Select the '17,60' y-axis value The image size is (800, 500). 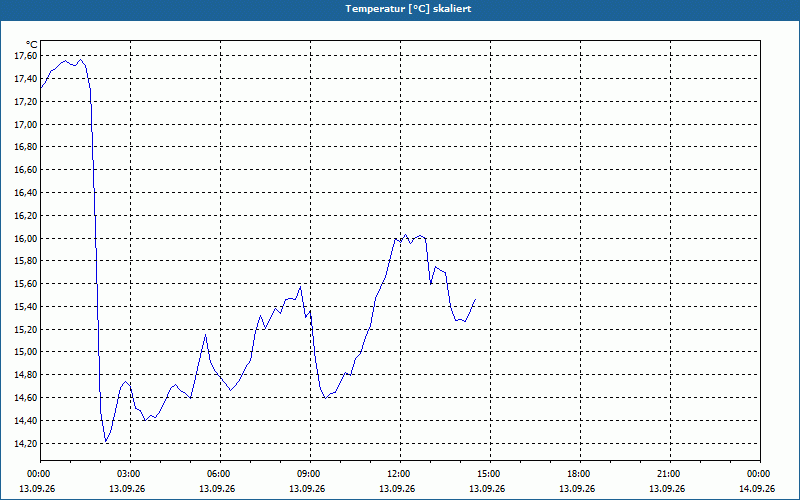(x=26, y=56)
